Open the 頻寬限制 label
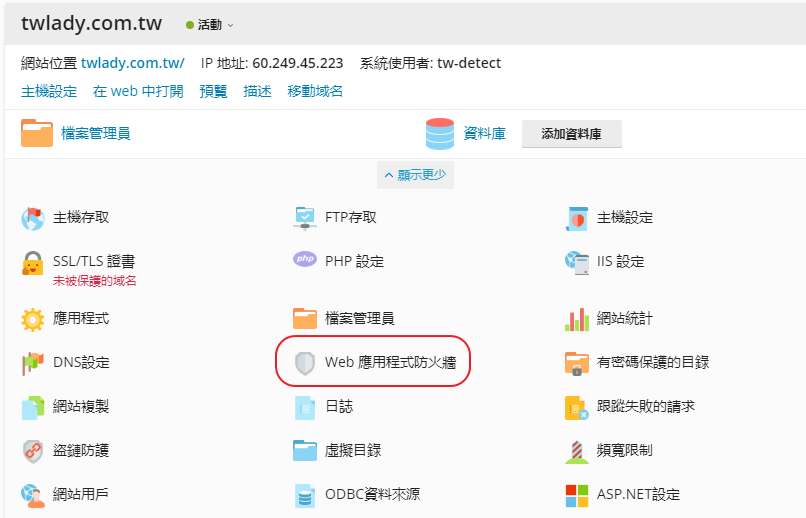Image resolution: width=806 pixels, height=518 pixels. [625, 450]
